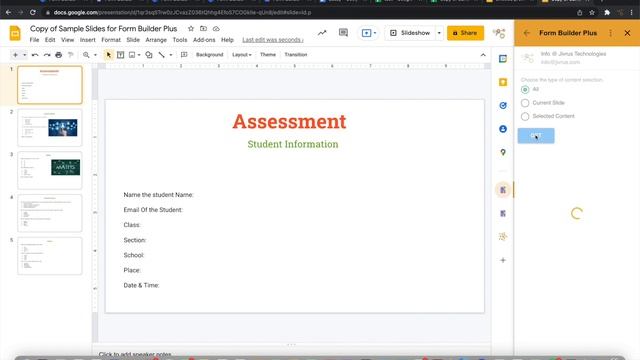The width and height of the screenshot is (640, 360).
Task: Click the Share button
Action: pos(465,33)
